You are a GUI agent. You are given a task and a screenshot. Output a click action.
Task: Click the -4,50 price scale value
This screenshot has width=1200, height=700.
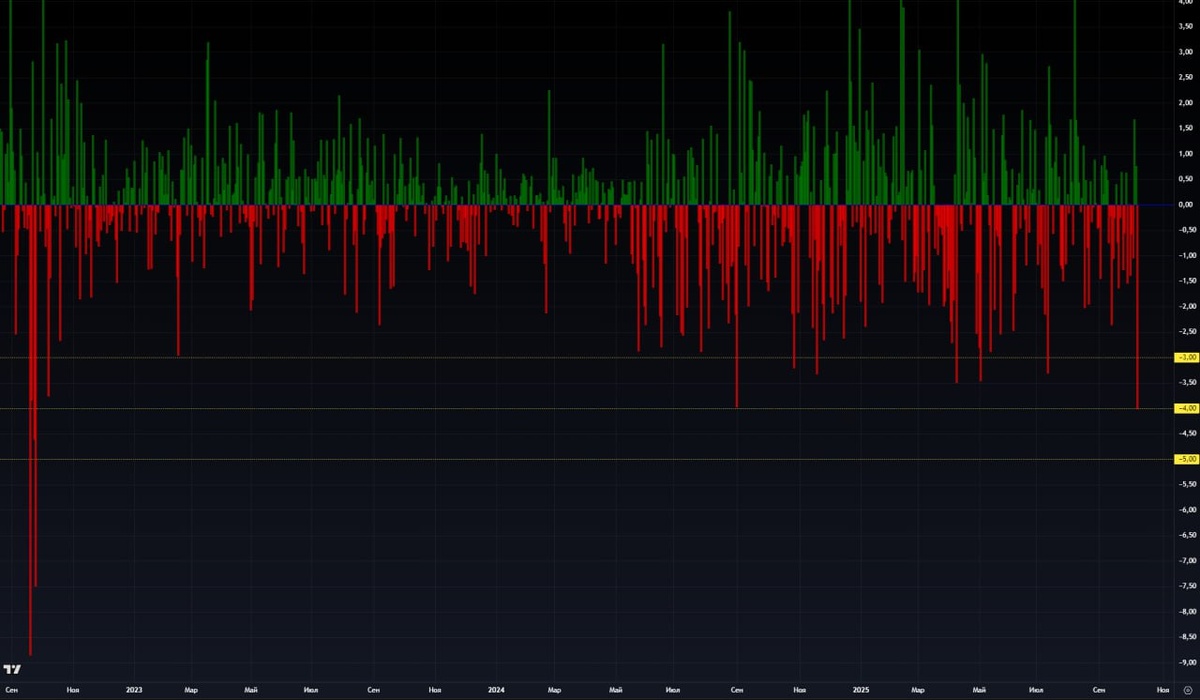1187,434
